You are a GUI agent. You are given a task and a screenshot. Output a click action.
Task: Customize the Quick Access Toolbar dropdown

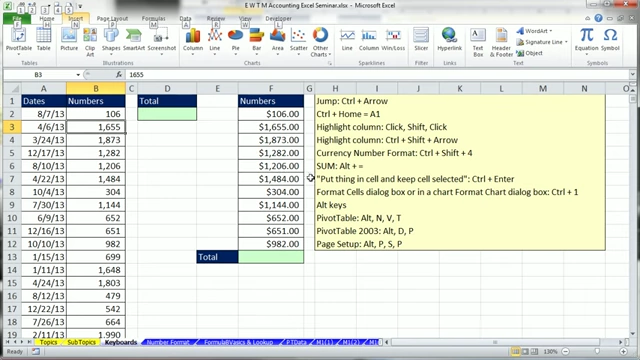pyautogui.click(x=80, y=6)
